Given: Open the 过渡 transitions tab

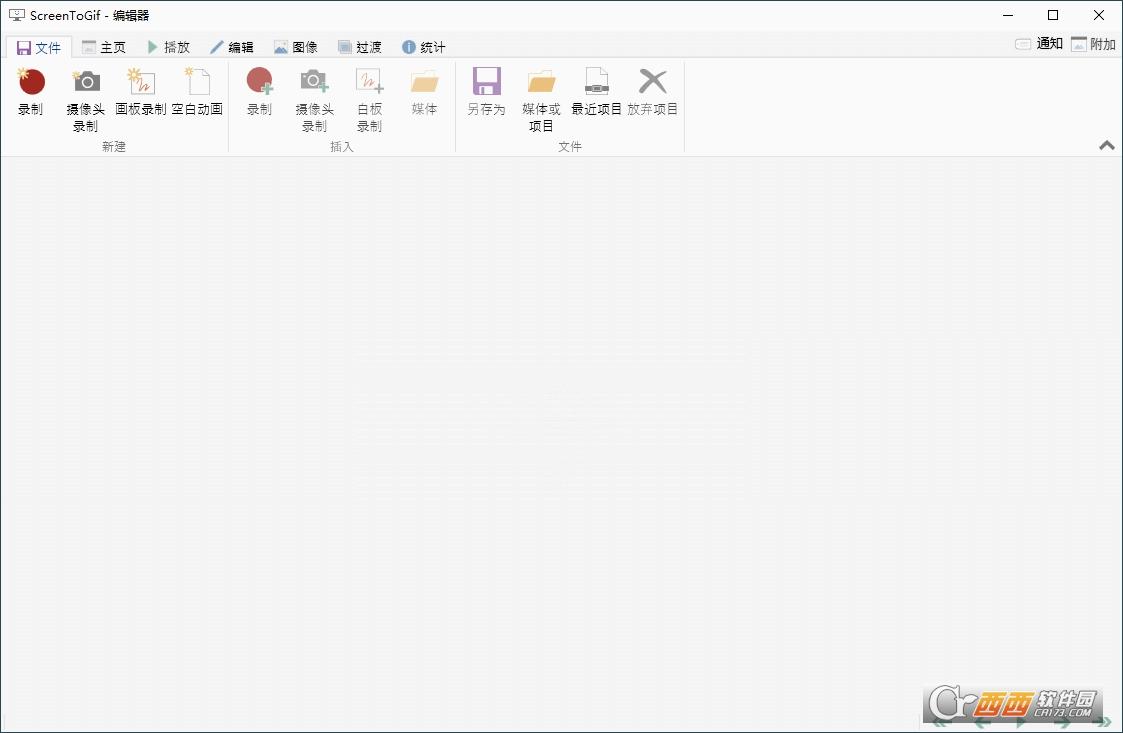Looking at the screenshot, I should 360,47.
